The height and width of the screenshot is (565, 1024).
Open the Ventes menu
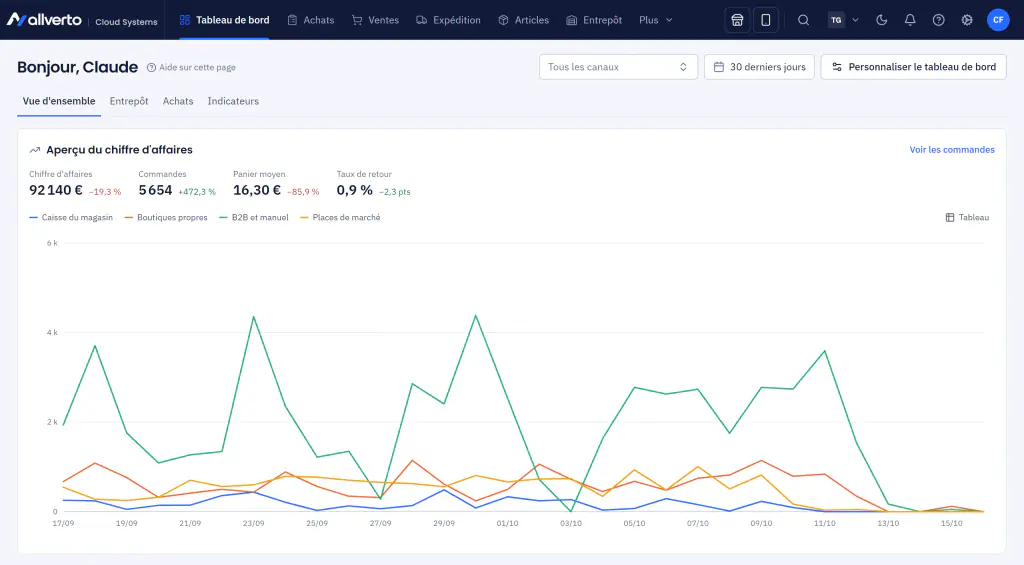375,20
